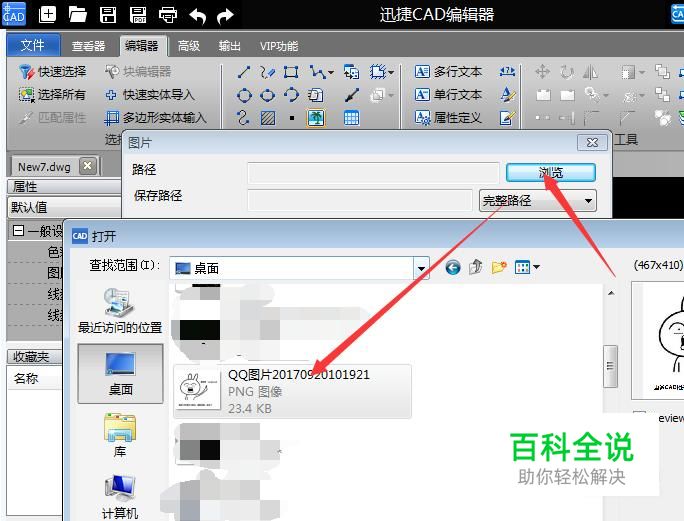Save as PDF via the PDF icon
The width and height of the screenshot is (684, 521).
[138, 14]
